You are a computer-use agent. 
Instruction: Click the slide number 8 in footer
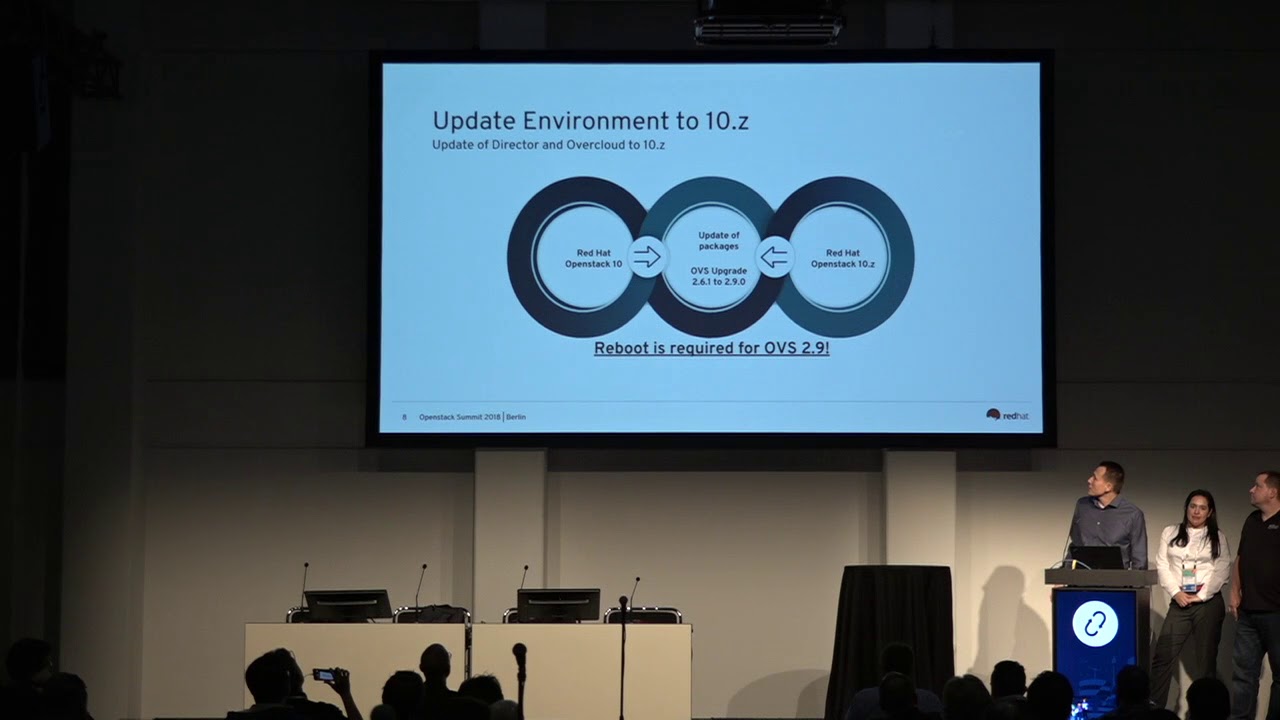[x=404, y=417]
